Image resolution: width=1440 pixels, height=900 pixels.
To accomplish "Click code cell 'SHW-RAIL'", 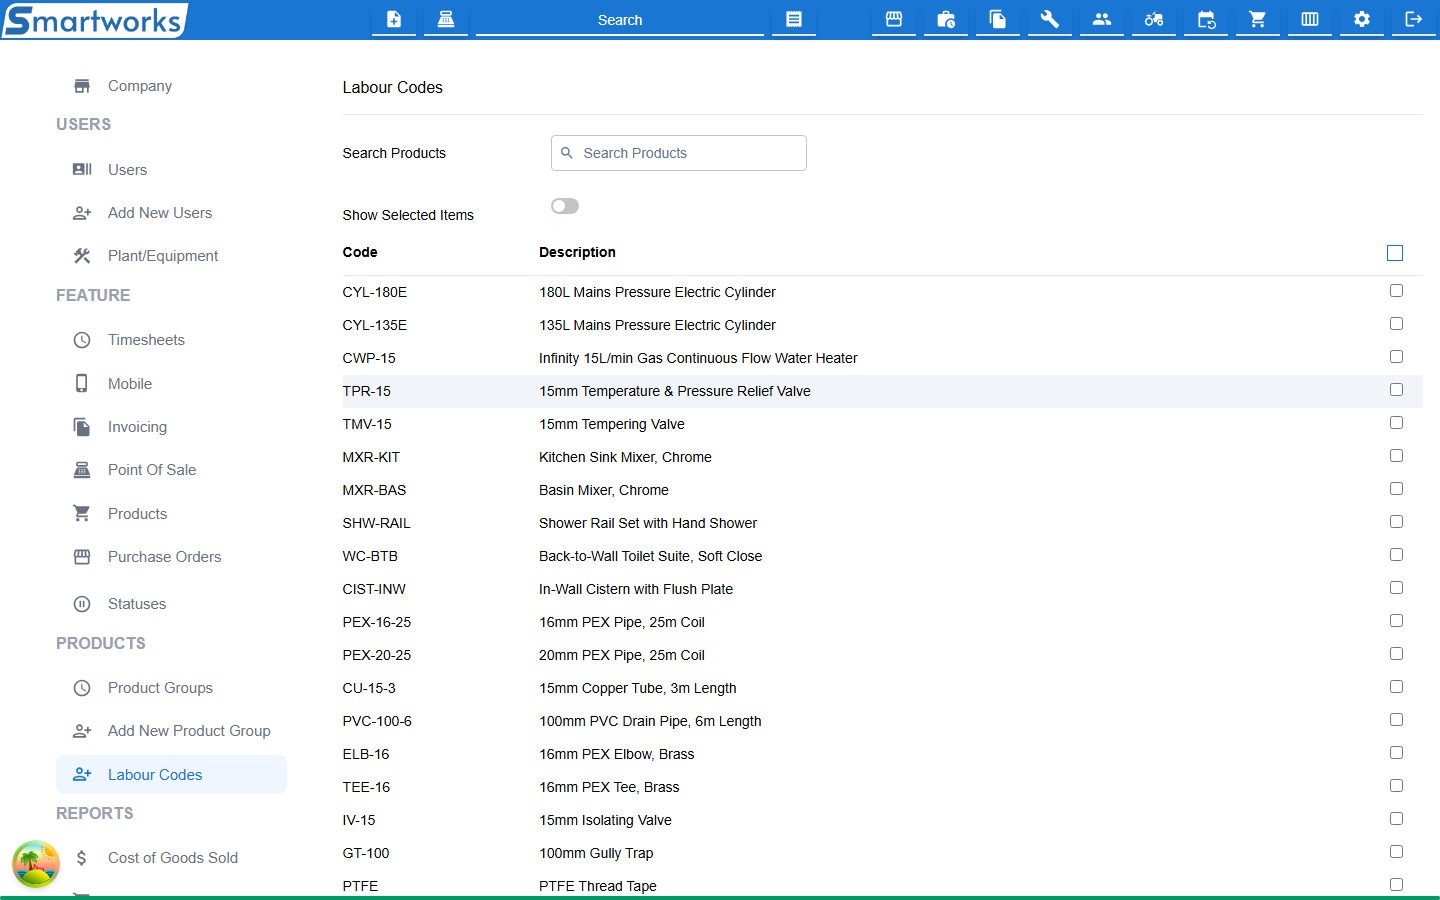I will [x=376, y=523].
